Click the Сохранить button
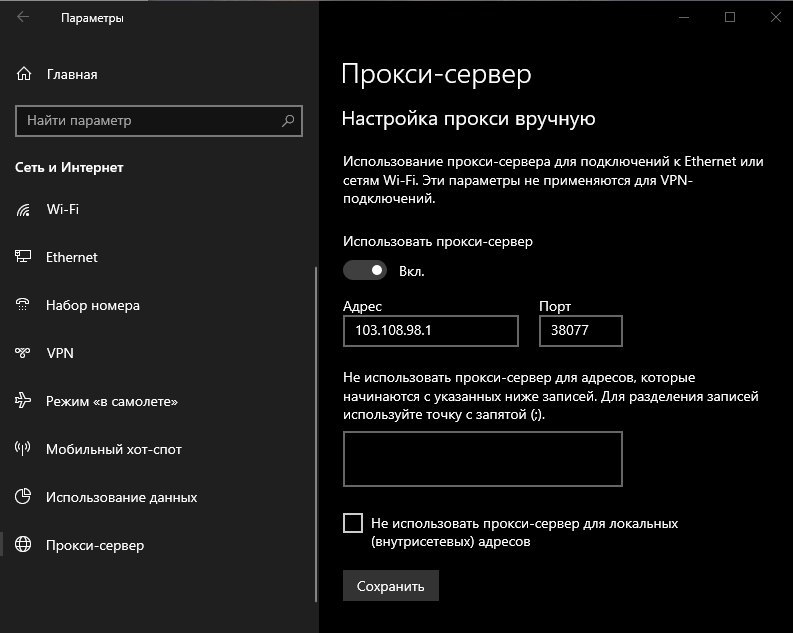793x633 pixels. (x=391, y=586)
